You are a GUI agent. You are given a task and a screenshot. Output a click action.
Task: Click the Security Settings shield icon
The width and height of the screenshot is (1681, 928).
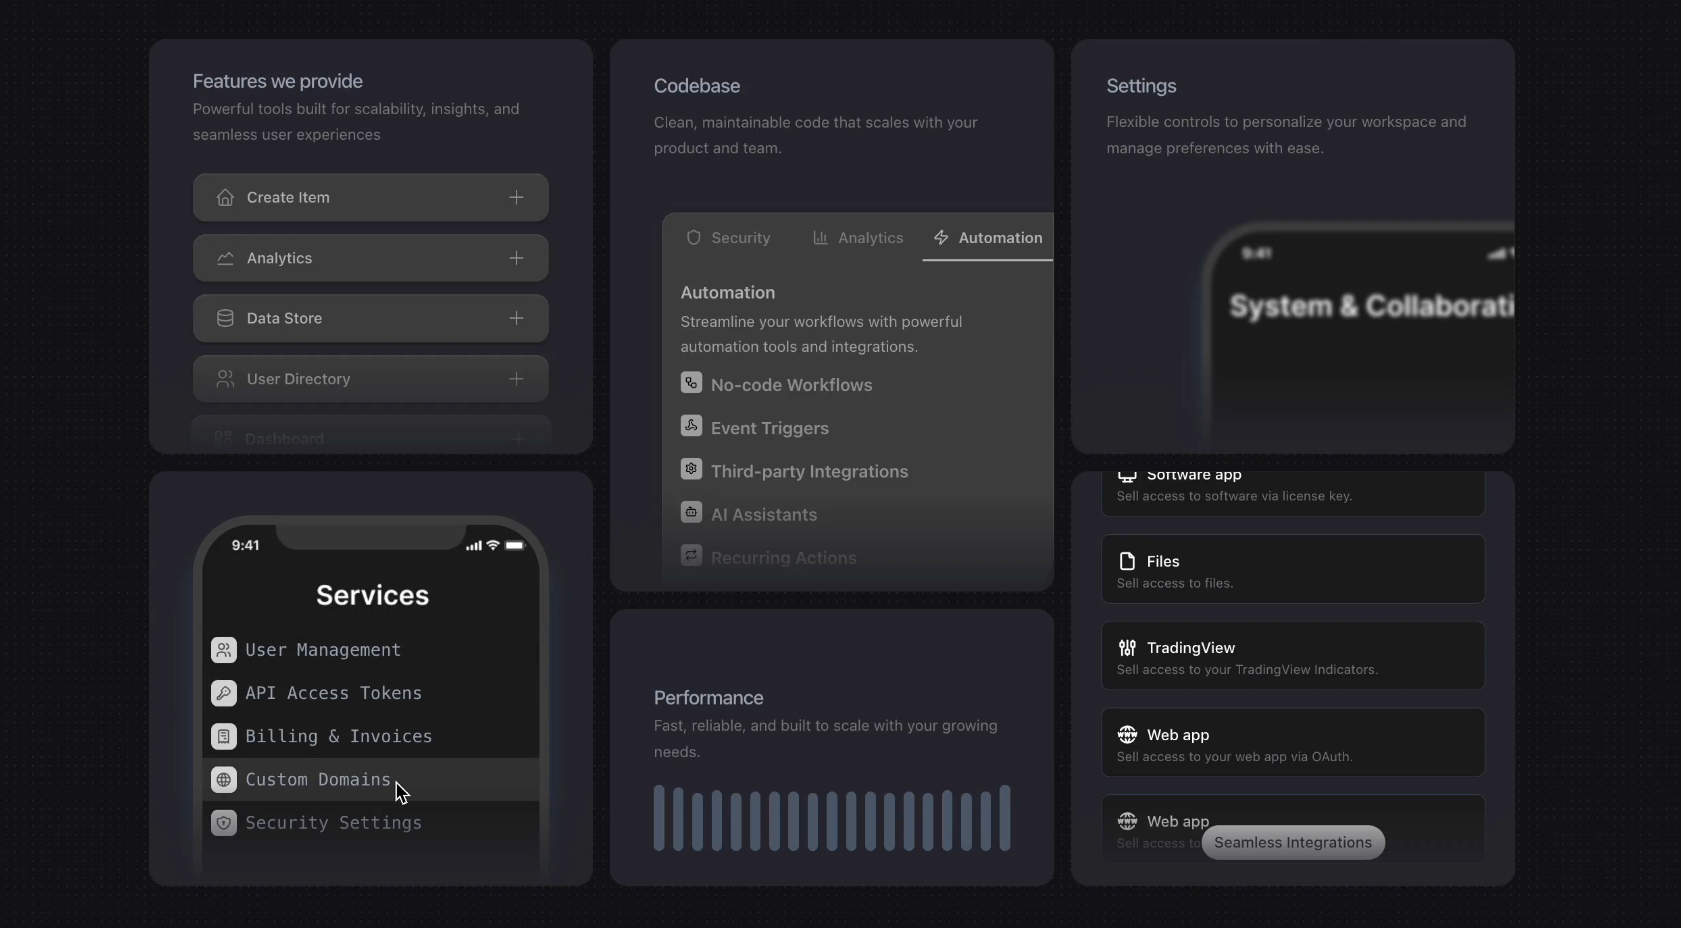(224, 823)
